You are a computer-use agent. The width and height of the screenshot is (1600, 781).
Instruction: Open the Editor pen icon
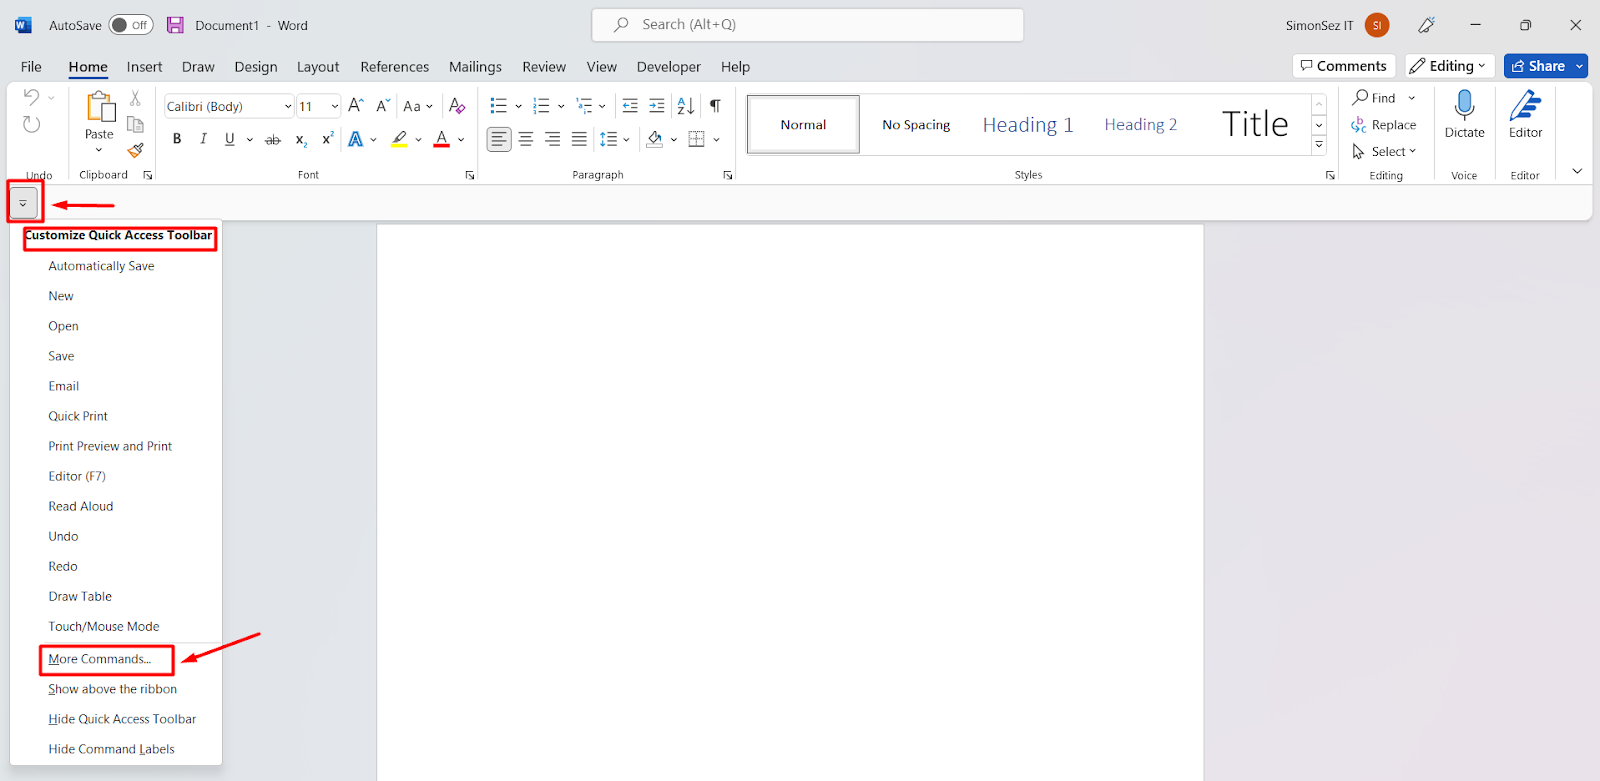[1525, 104]
